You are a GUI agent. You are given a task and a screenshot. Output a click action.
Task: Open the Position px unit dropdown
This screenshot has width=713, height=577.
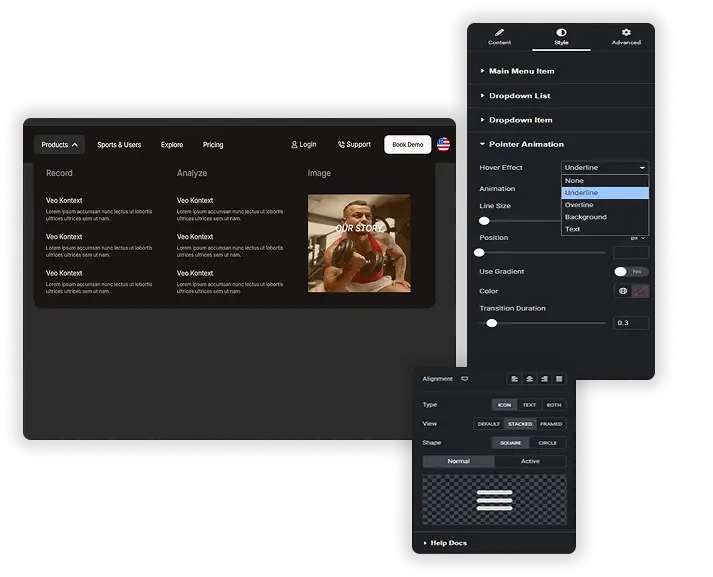click(638, 238)
